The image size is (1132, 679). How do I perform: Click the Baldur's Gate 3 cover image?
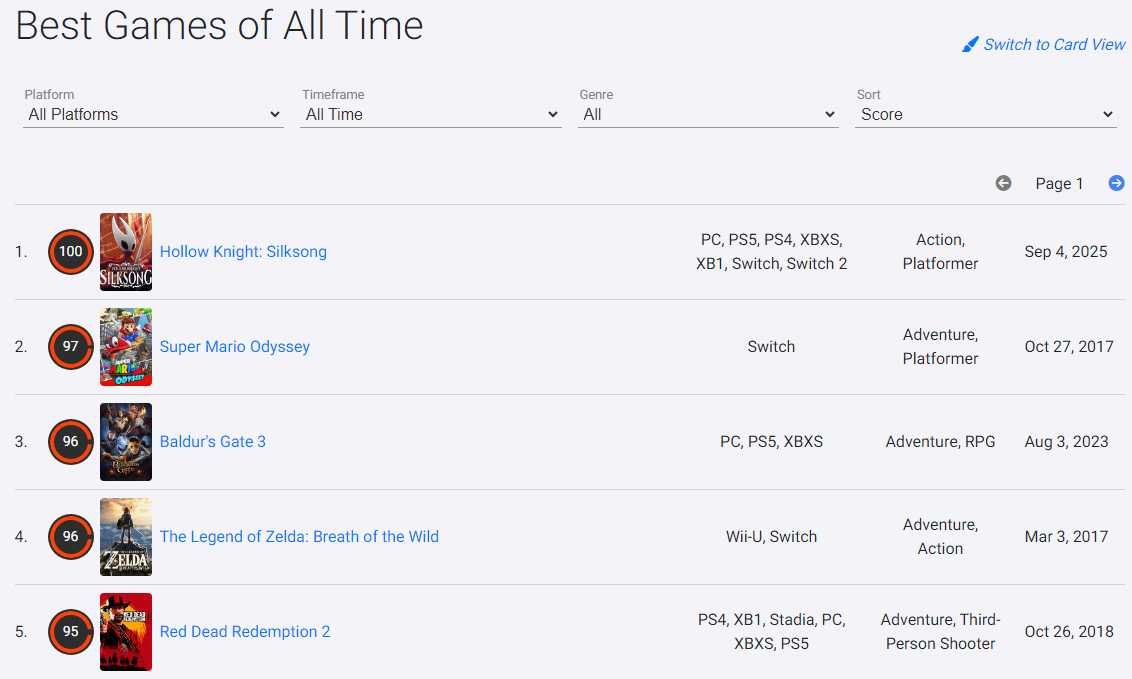coord(126,442)
